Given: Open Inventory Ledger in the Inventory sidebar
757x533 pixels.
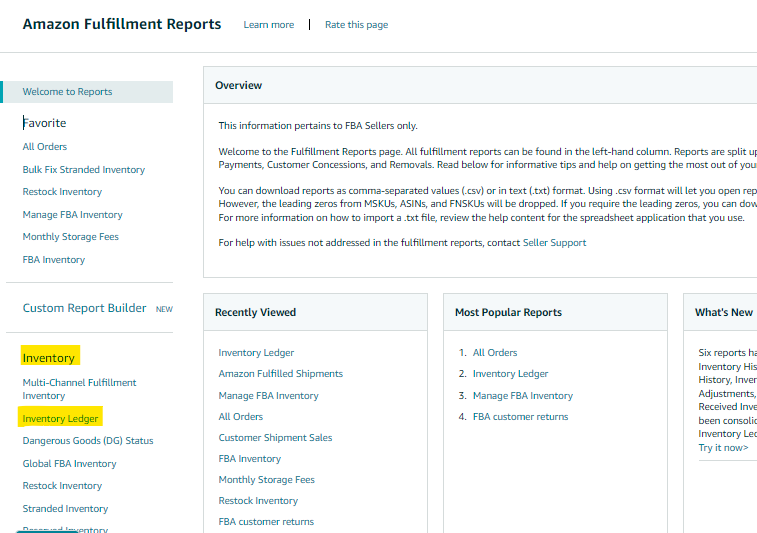Looking at the screenshot, I should pyautogui.click(x=60, y=419).
